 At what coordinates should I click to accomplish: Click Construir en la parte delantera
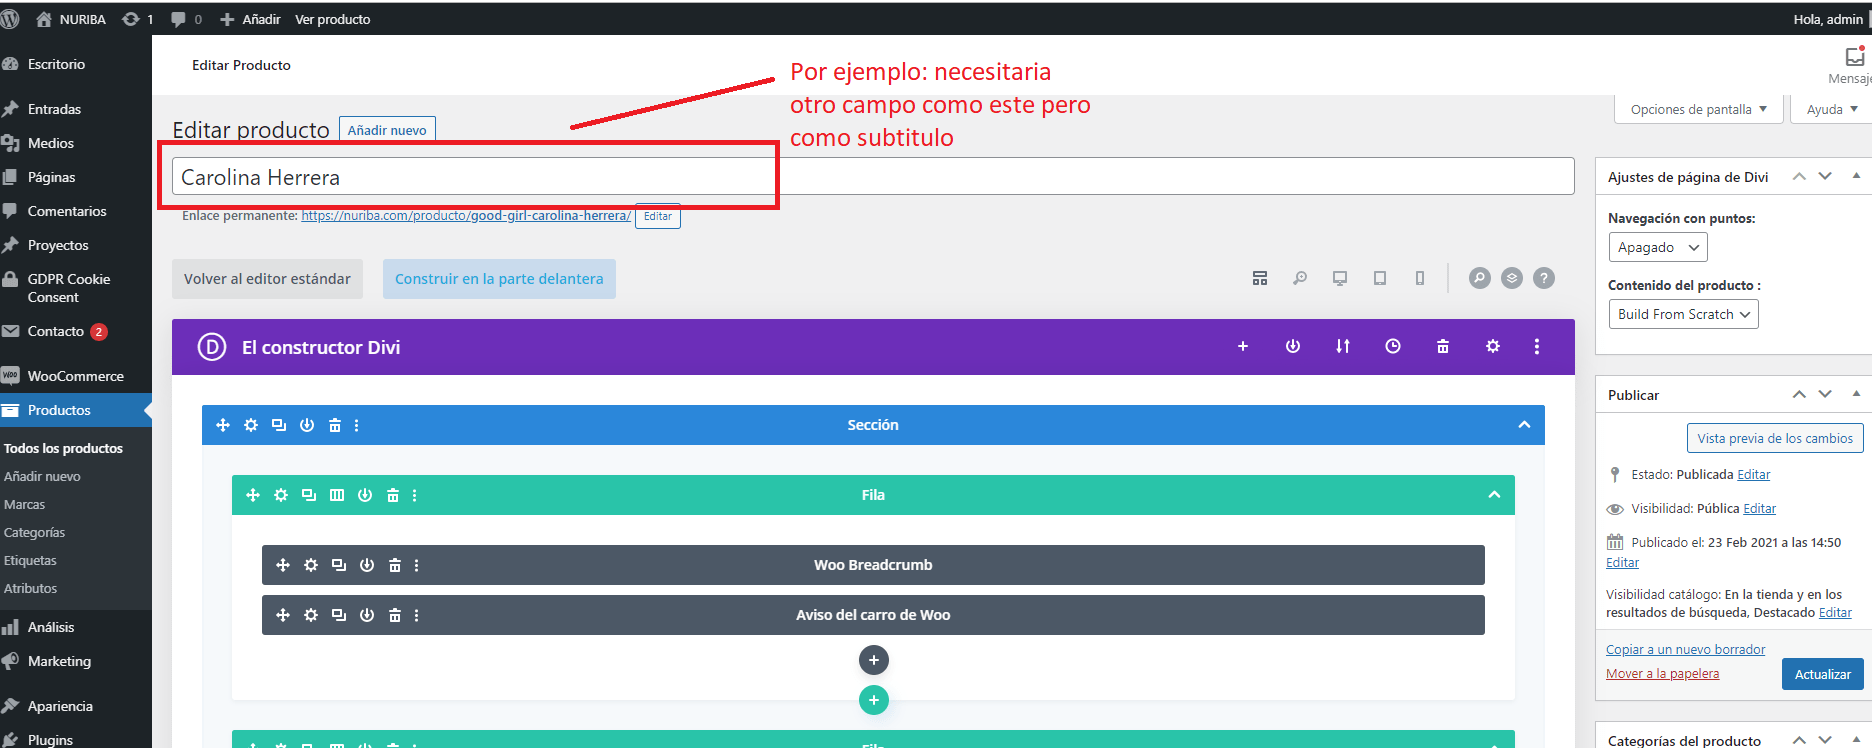pyautogui.click(x=499, y=279)
